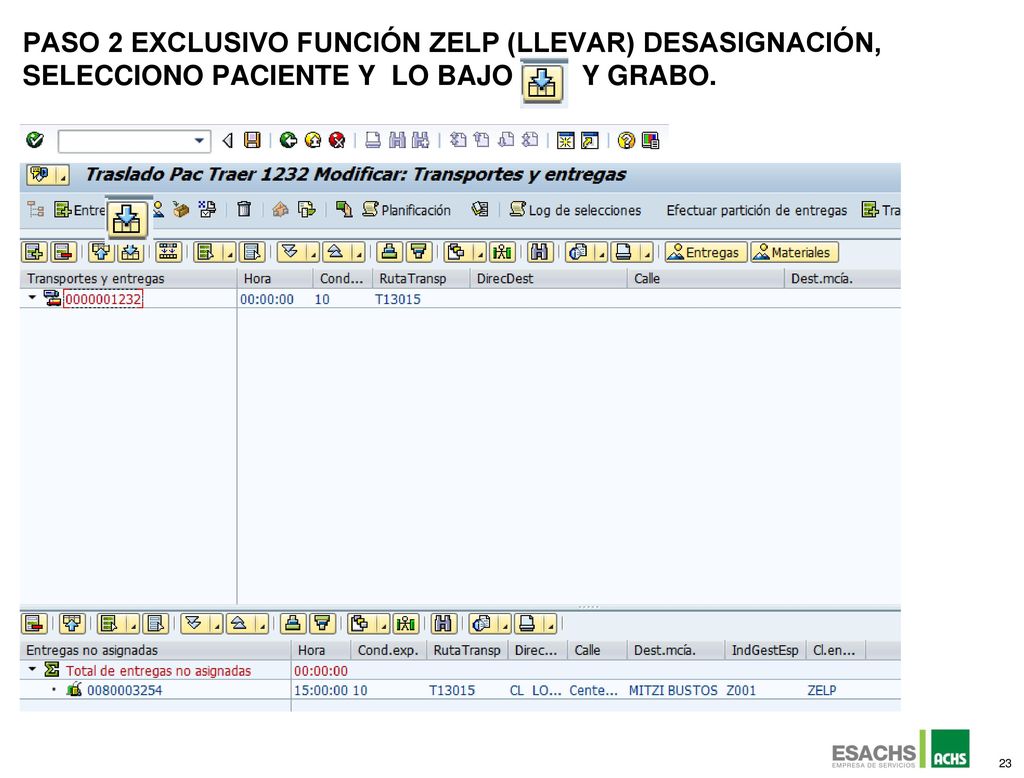Exit using the yellow up-arrow icon
The image size is (1024, 778).
pos(313,140)
